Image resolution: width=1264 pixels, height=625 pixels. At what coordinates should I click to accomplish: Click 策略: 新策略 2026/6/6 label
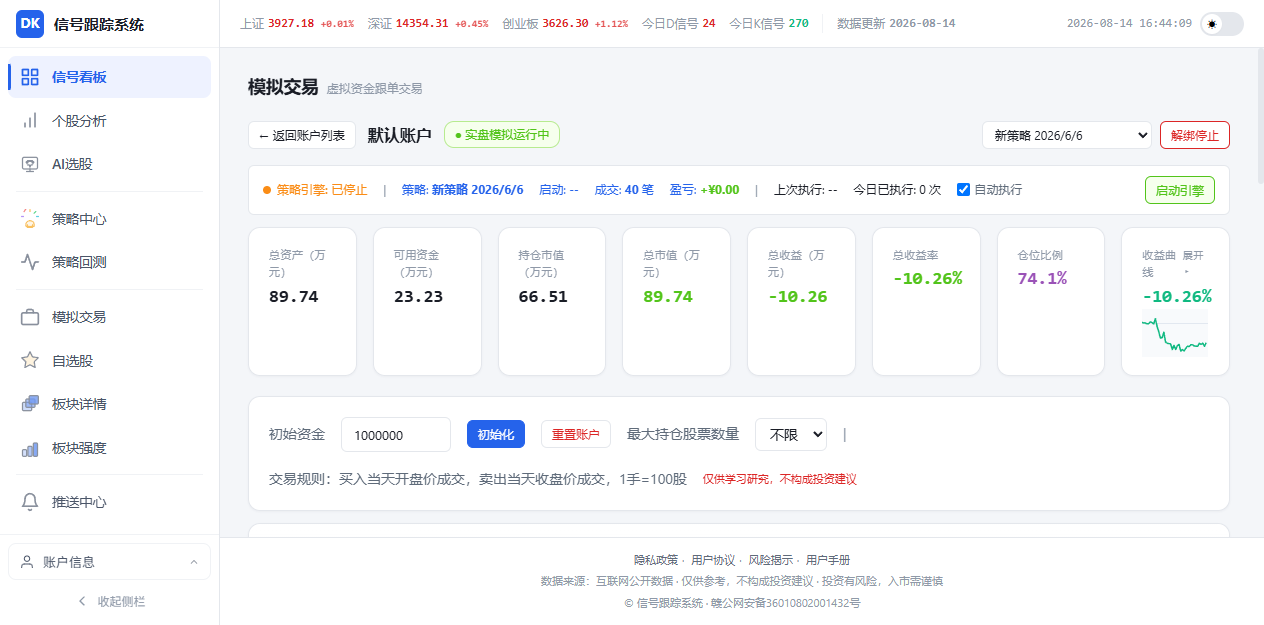click(x=463, y=190)
